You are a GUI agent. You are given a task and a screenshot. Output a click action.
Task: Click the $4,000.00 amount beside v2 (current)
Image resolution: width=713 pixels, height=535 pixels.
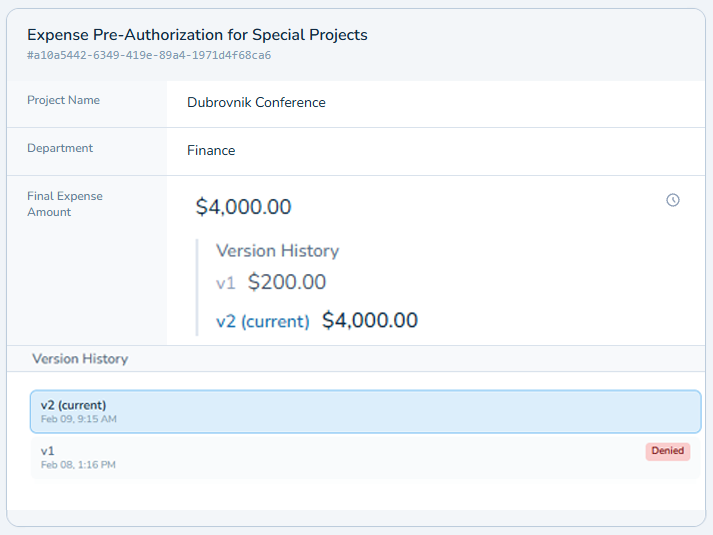(x=370, y=320)
